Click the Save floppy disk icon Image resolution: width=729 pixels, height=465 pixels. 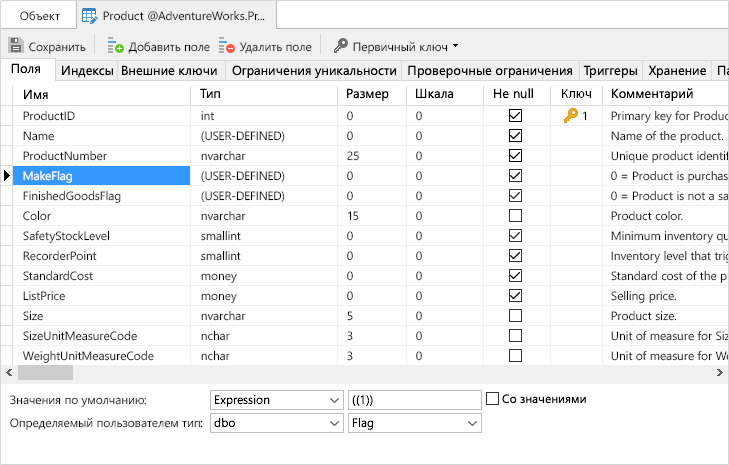(x=16, y=46)
